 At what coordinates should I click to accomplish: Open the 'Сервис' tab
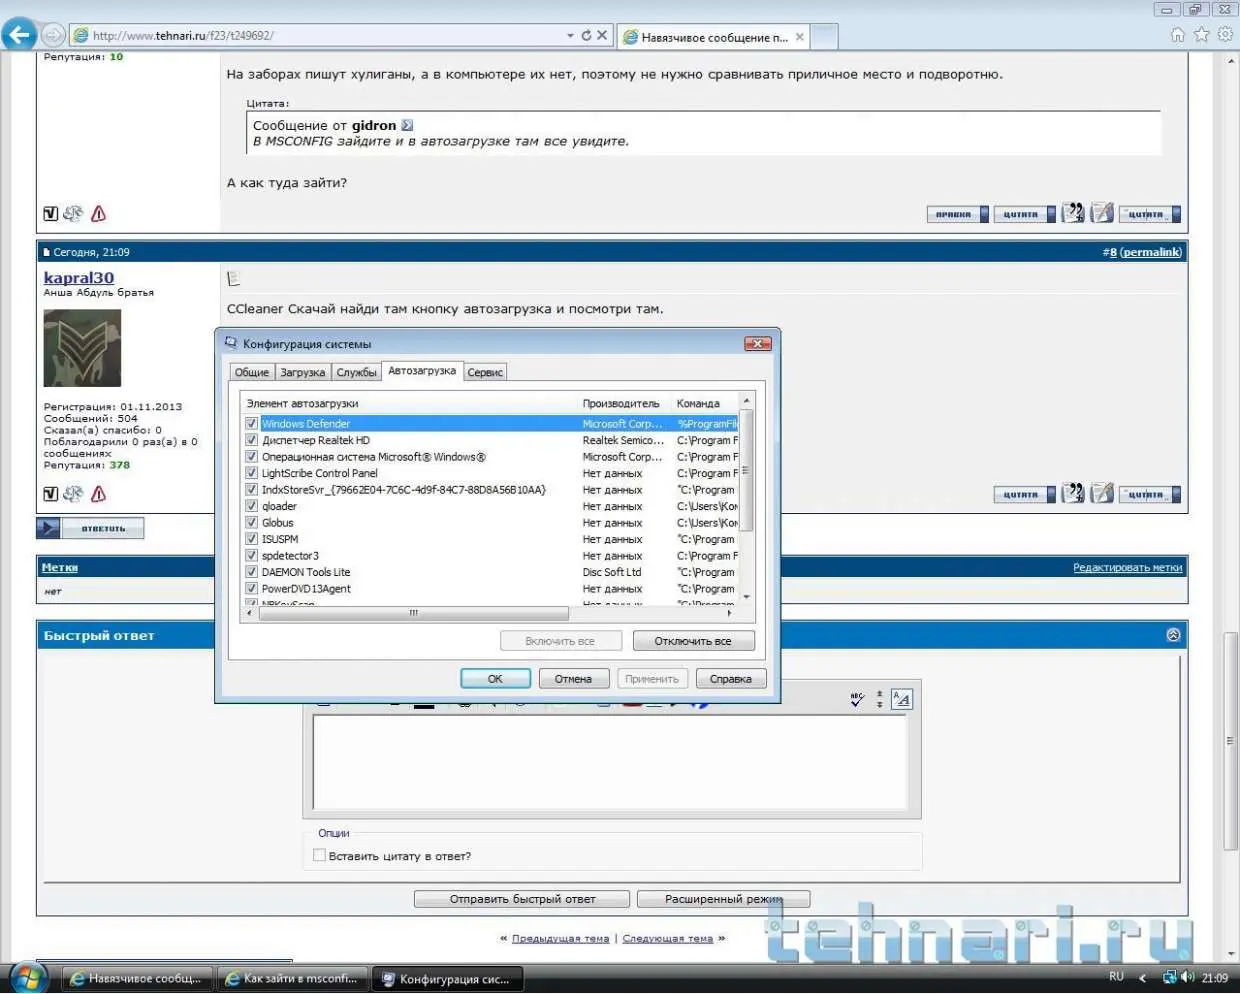[485, 372]
